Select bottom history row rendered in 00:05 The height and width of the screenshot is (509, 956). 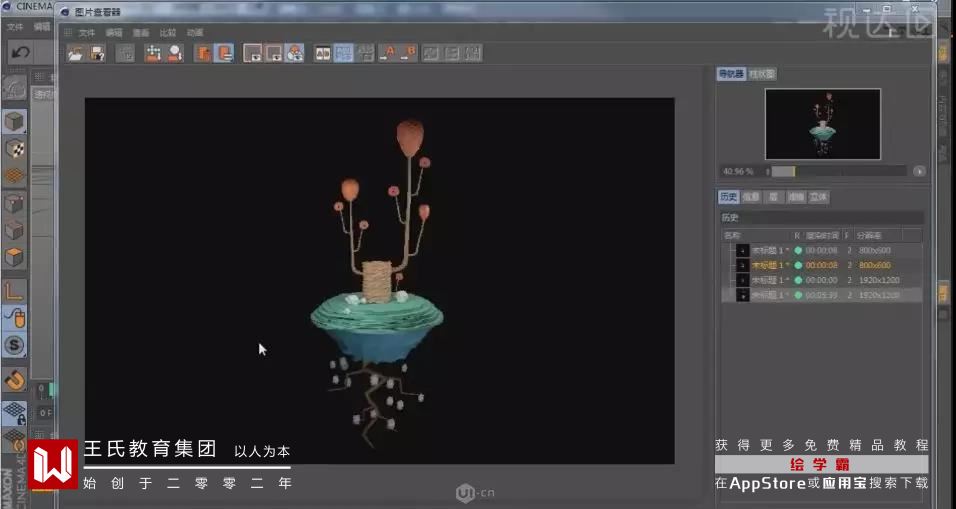tap(822, 295)
